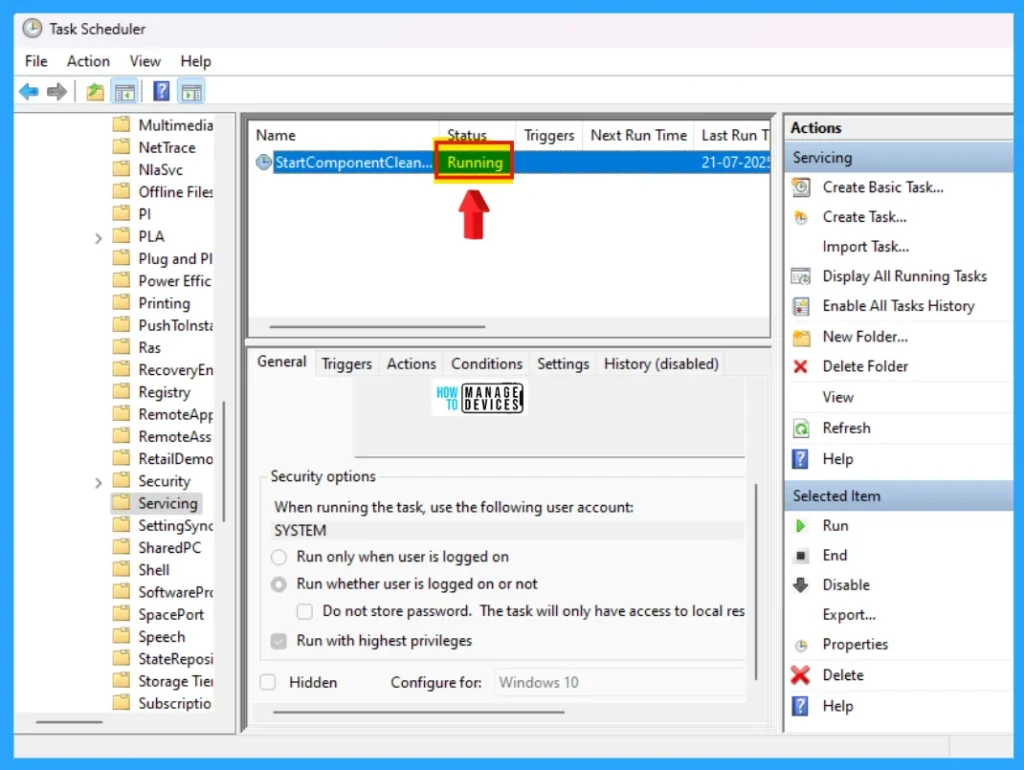
Task: Select the Servicing folder in tree
Action: click(168, 503)
